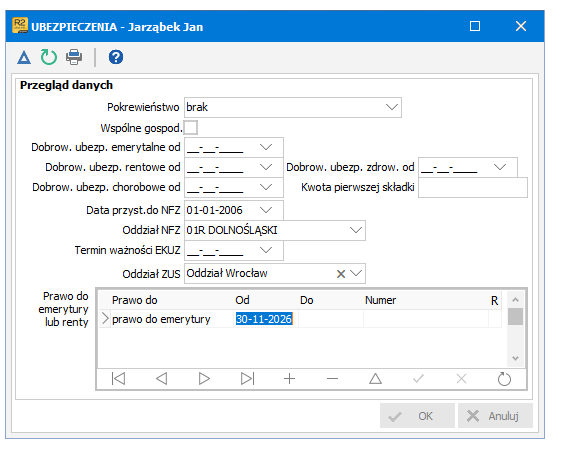Viewport: 569px width, 463px height.
Task: Expand the Oddział NFZ dropdown
Action: 356,230
